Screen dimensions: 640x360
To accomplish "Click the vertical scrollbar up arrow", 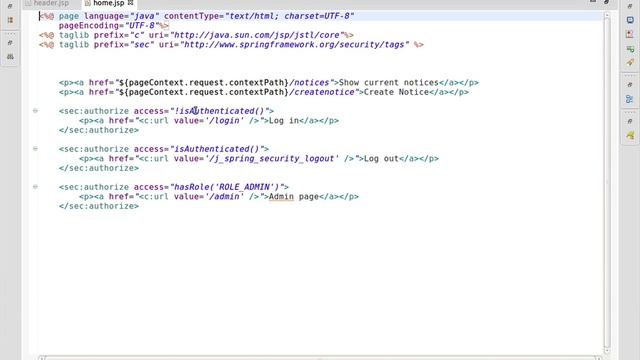I will tap(607, 16).
